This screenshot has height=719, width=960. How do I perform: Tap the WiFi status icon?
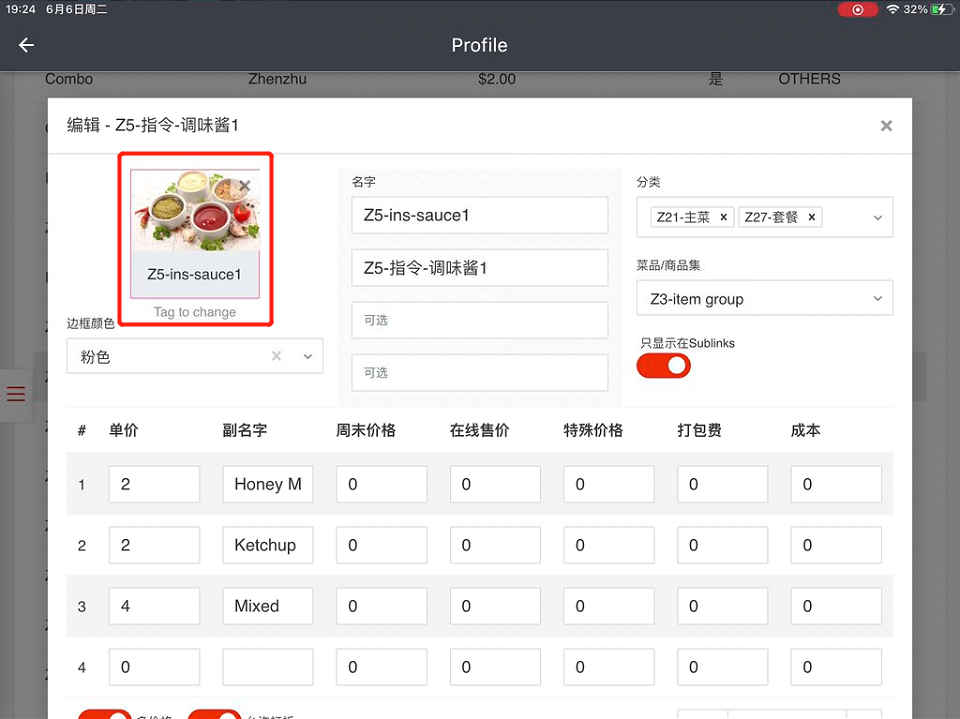pos(893,9)
